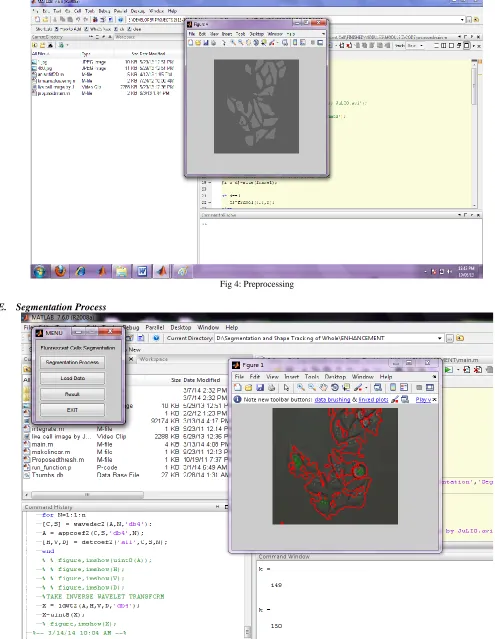495x639 pixels.
Task: Open Help menu in upper MATLAB window
Action: coord(172,11)
